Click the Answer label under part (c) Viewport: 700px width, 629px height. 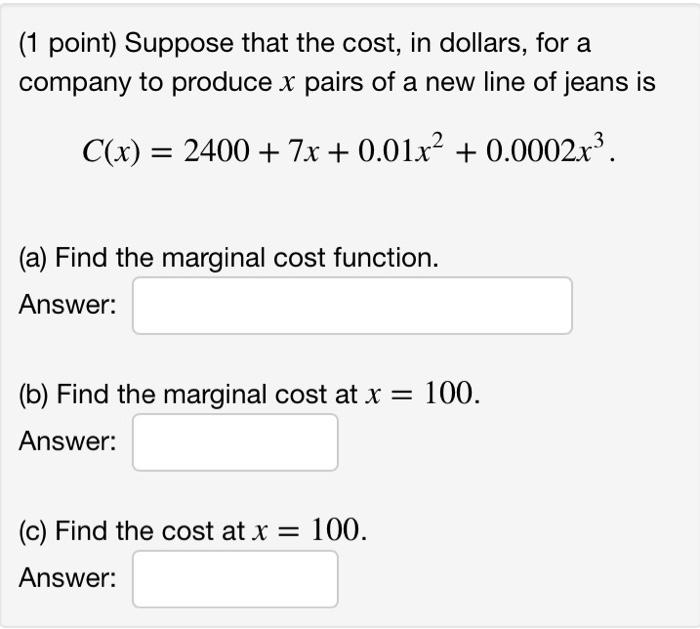click(x=67, y=578)
